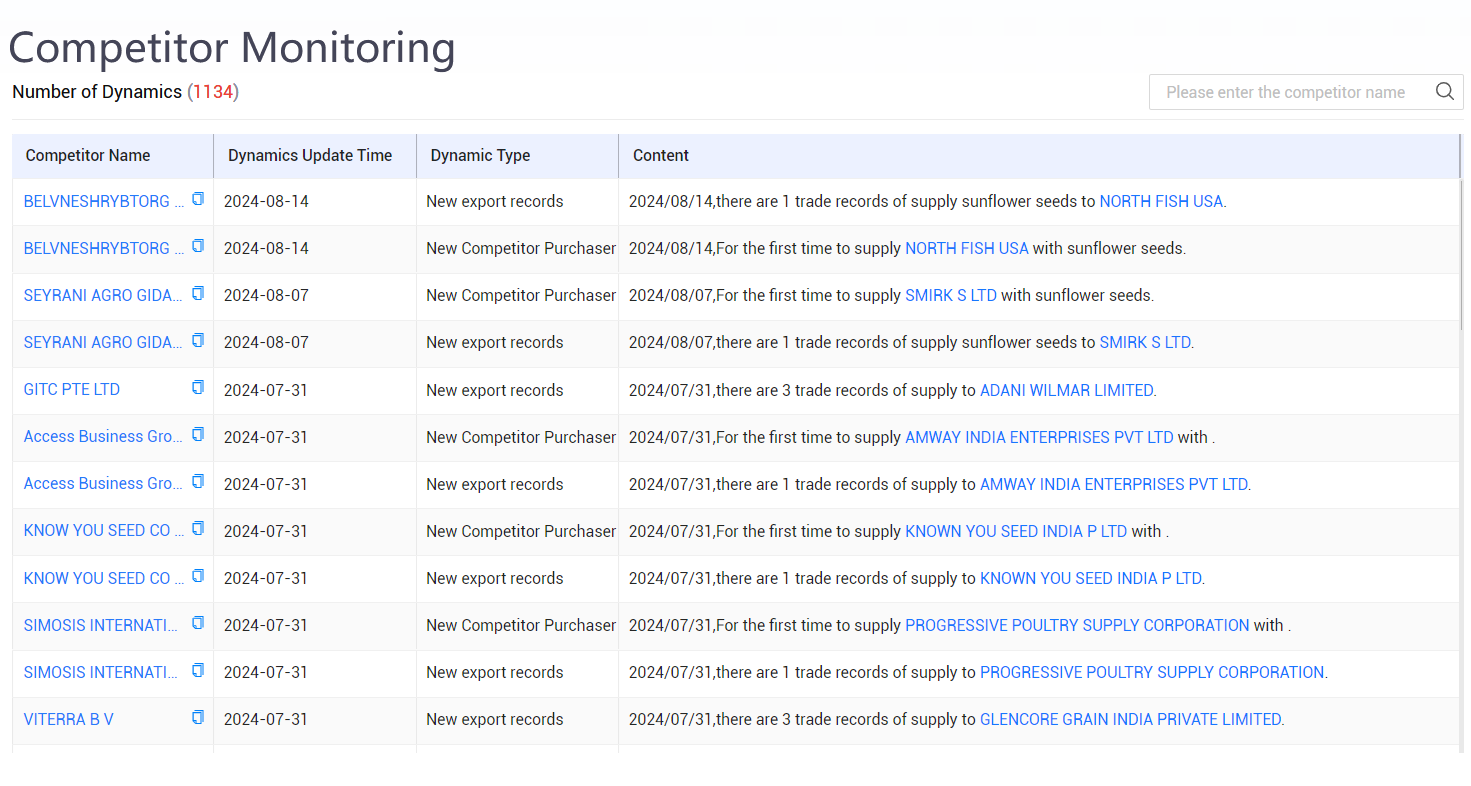Open KNOW YOU SEED CO link in New export records row

[x=104, y=578]
